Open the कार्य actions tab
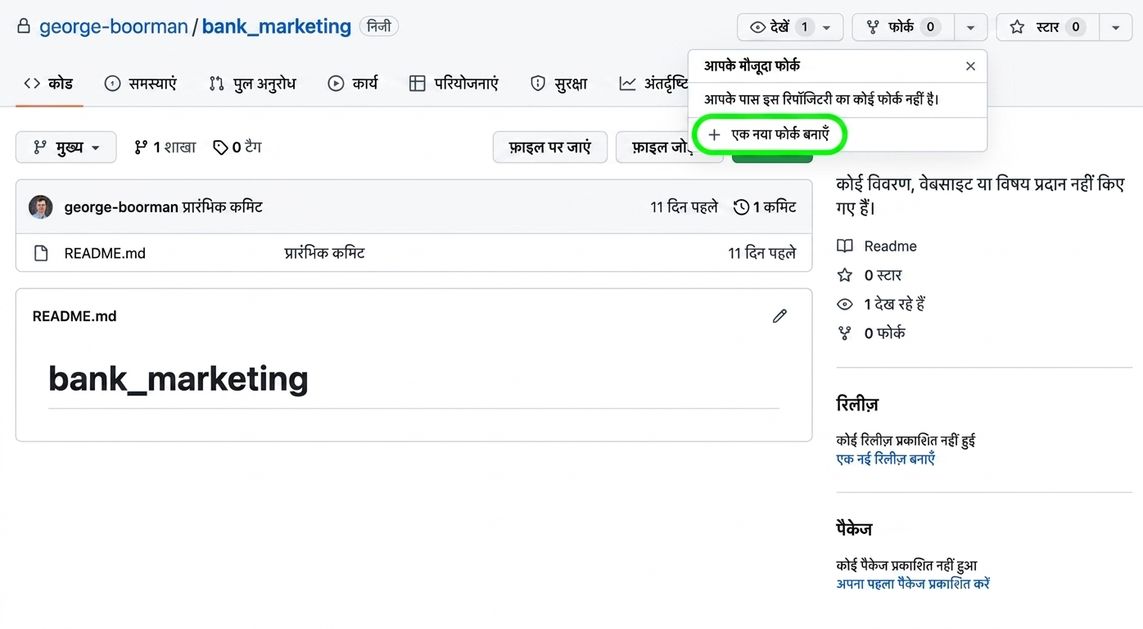This screenshot has height=629, width=1143. [x=353, y=84]
